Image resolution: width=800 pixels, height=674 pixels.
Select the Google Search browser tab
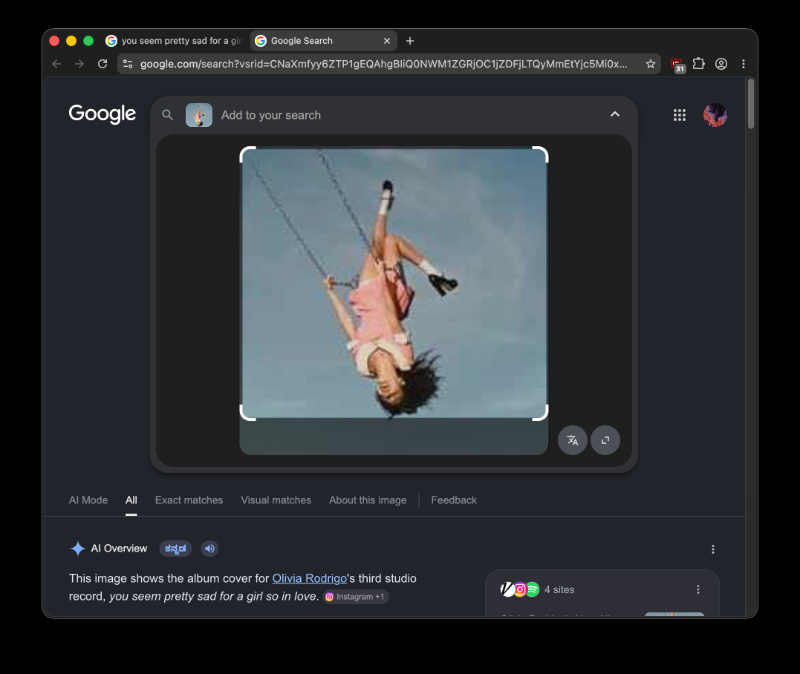click(x=323, y=41)
